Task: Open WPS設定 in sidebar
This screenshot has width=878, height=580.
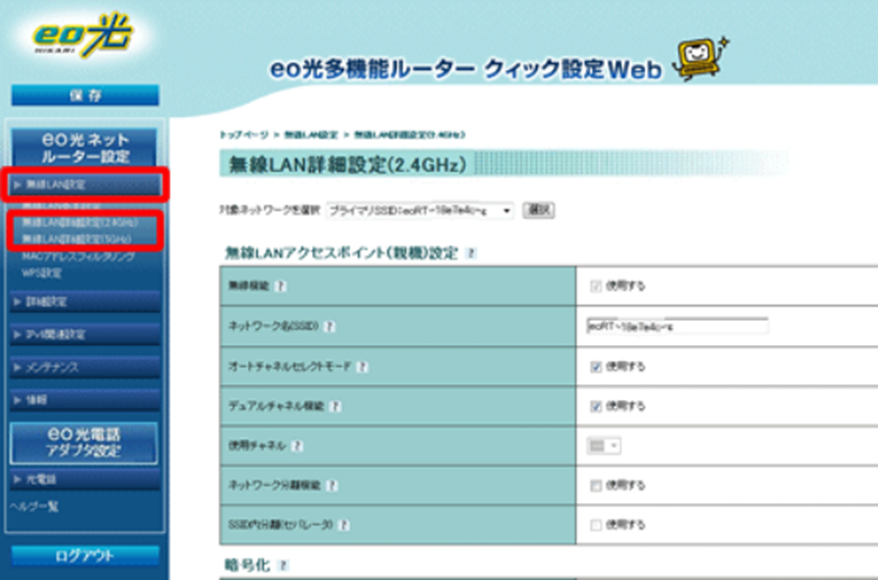Action: (x=42, y=273)
